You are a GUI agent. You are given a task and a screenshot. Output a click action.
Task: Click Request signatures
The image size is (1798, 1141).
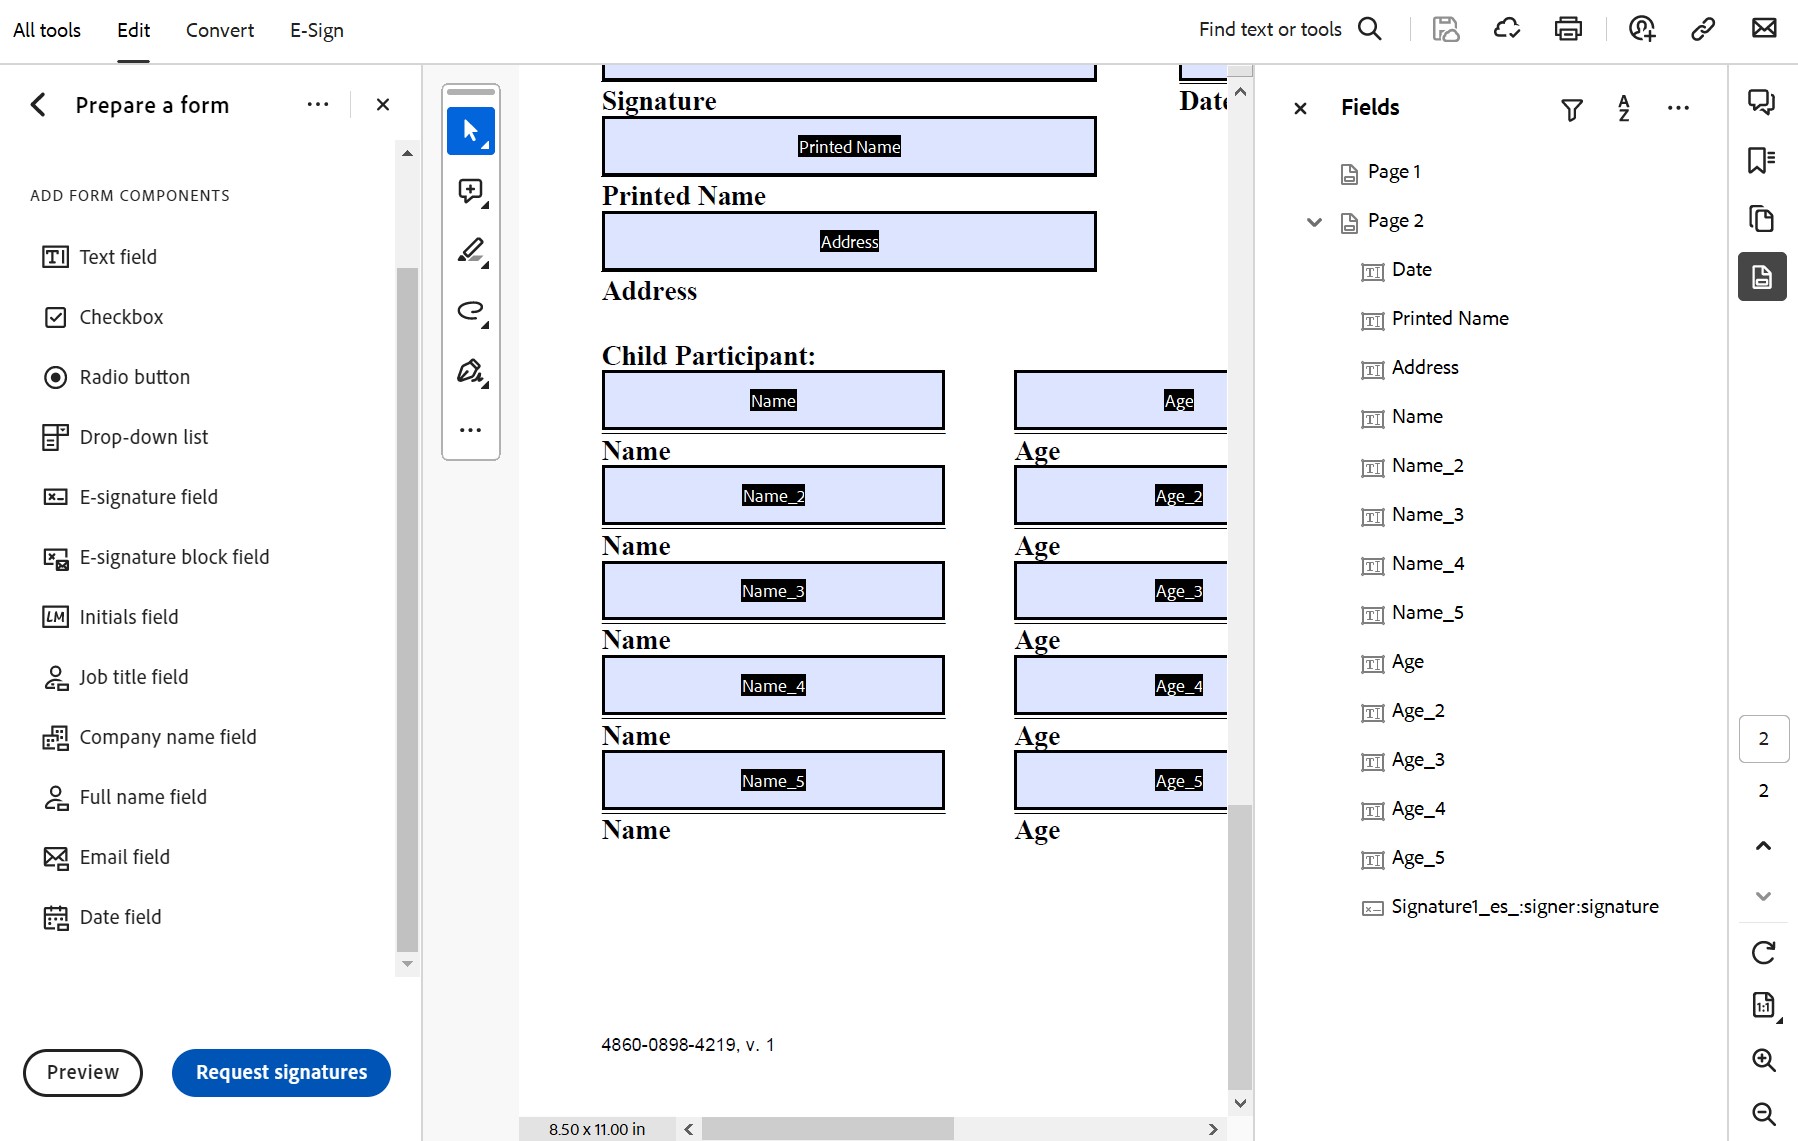coord(280,1072)
